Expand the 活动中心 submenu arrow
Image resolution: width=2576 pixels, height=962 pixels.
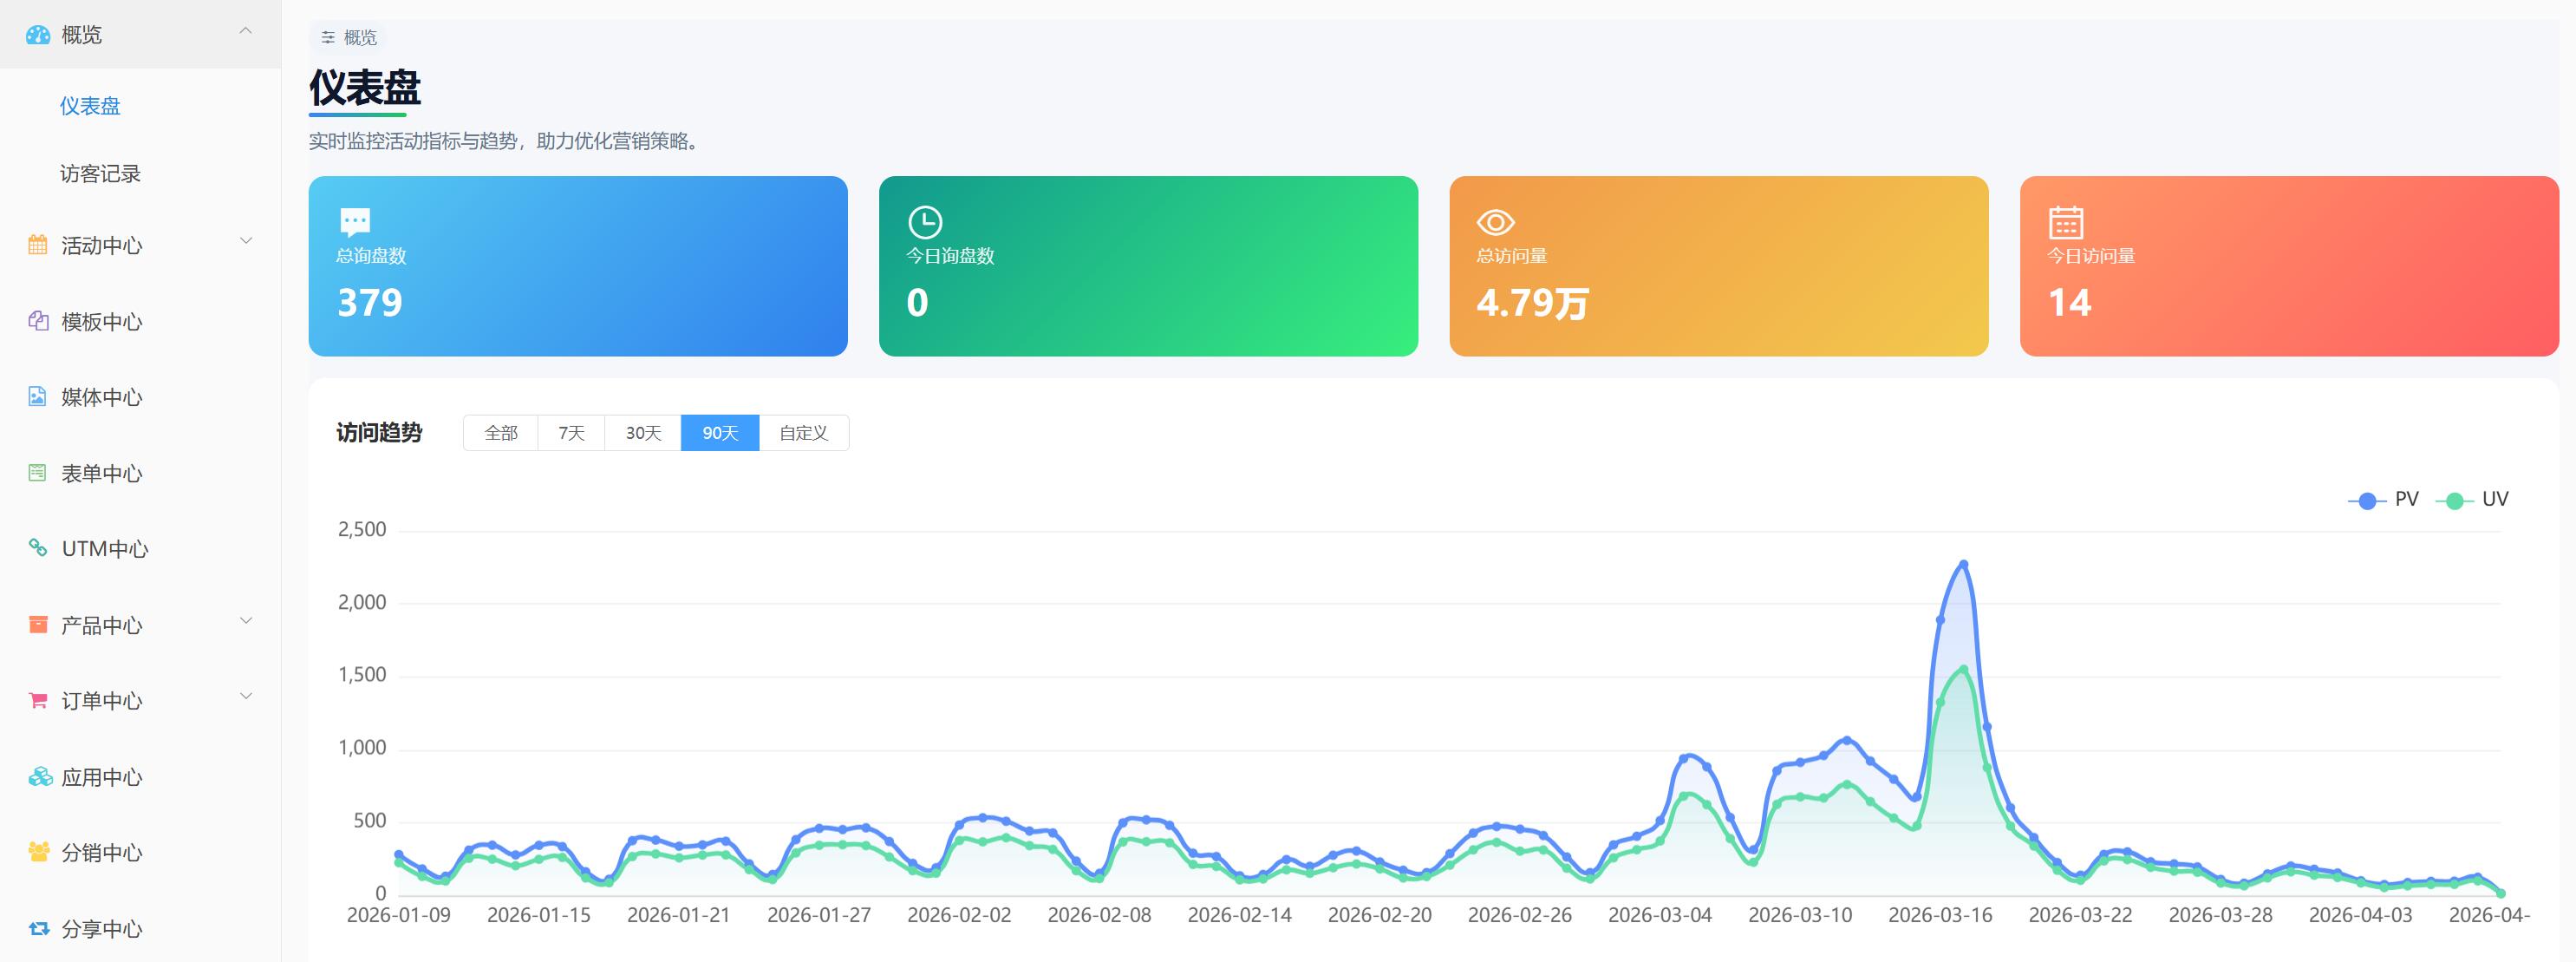[x=246, y=241]
